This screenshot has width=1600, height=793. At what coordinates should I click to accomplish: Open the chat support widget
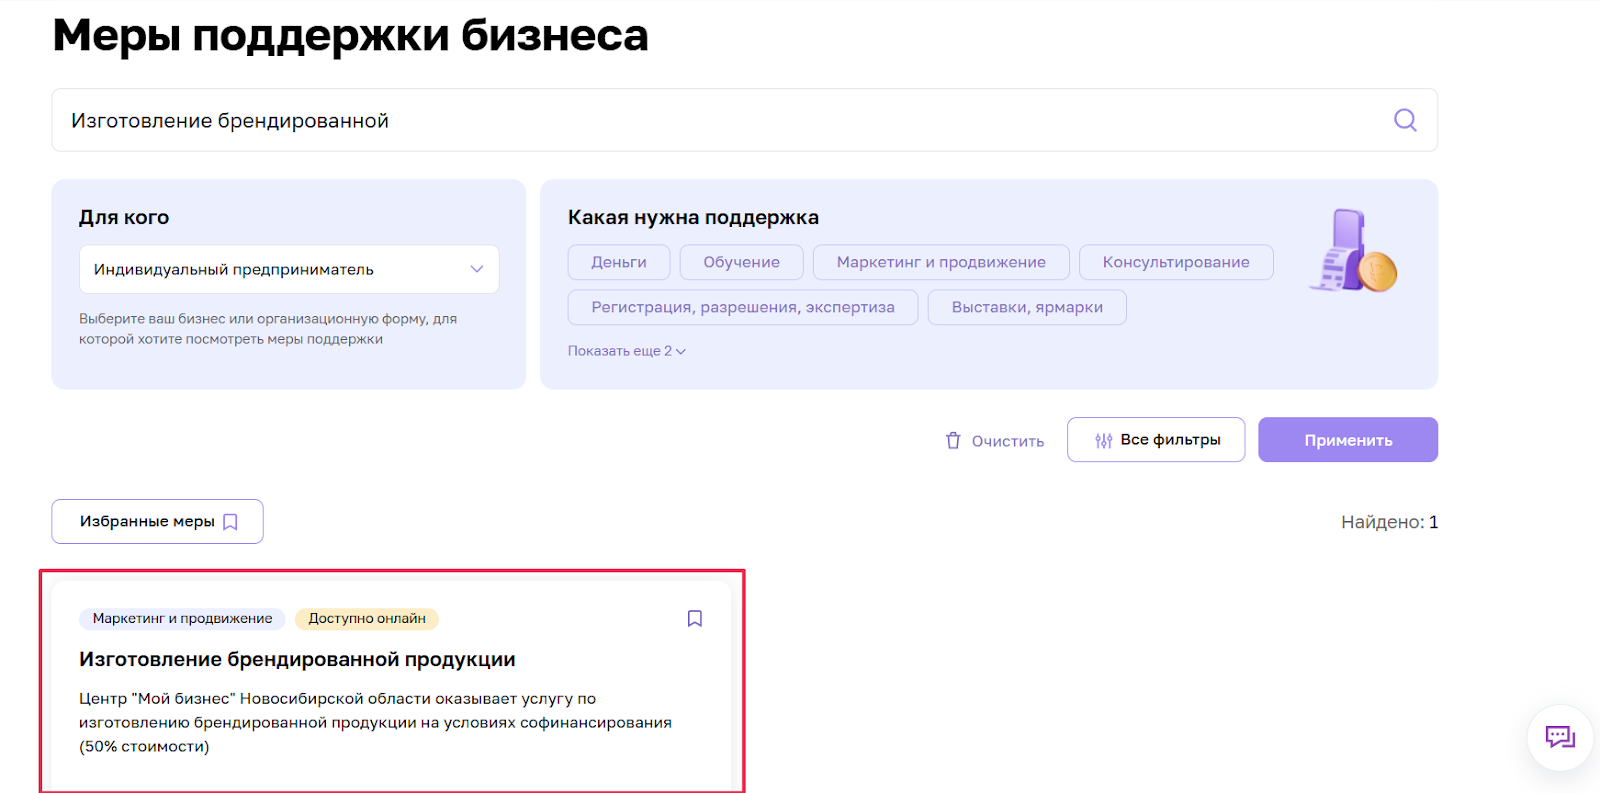1559,738
